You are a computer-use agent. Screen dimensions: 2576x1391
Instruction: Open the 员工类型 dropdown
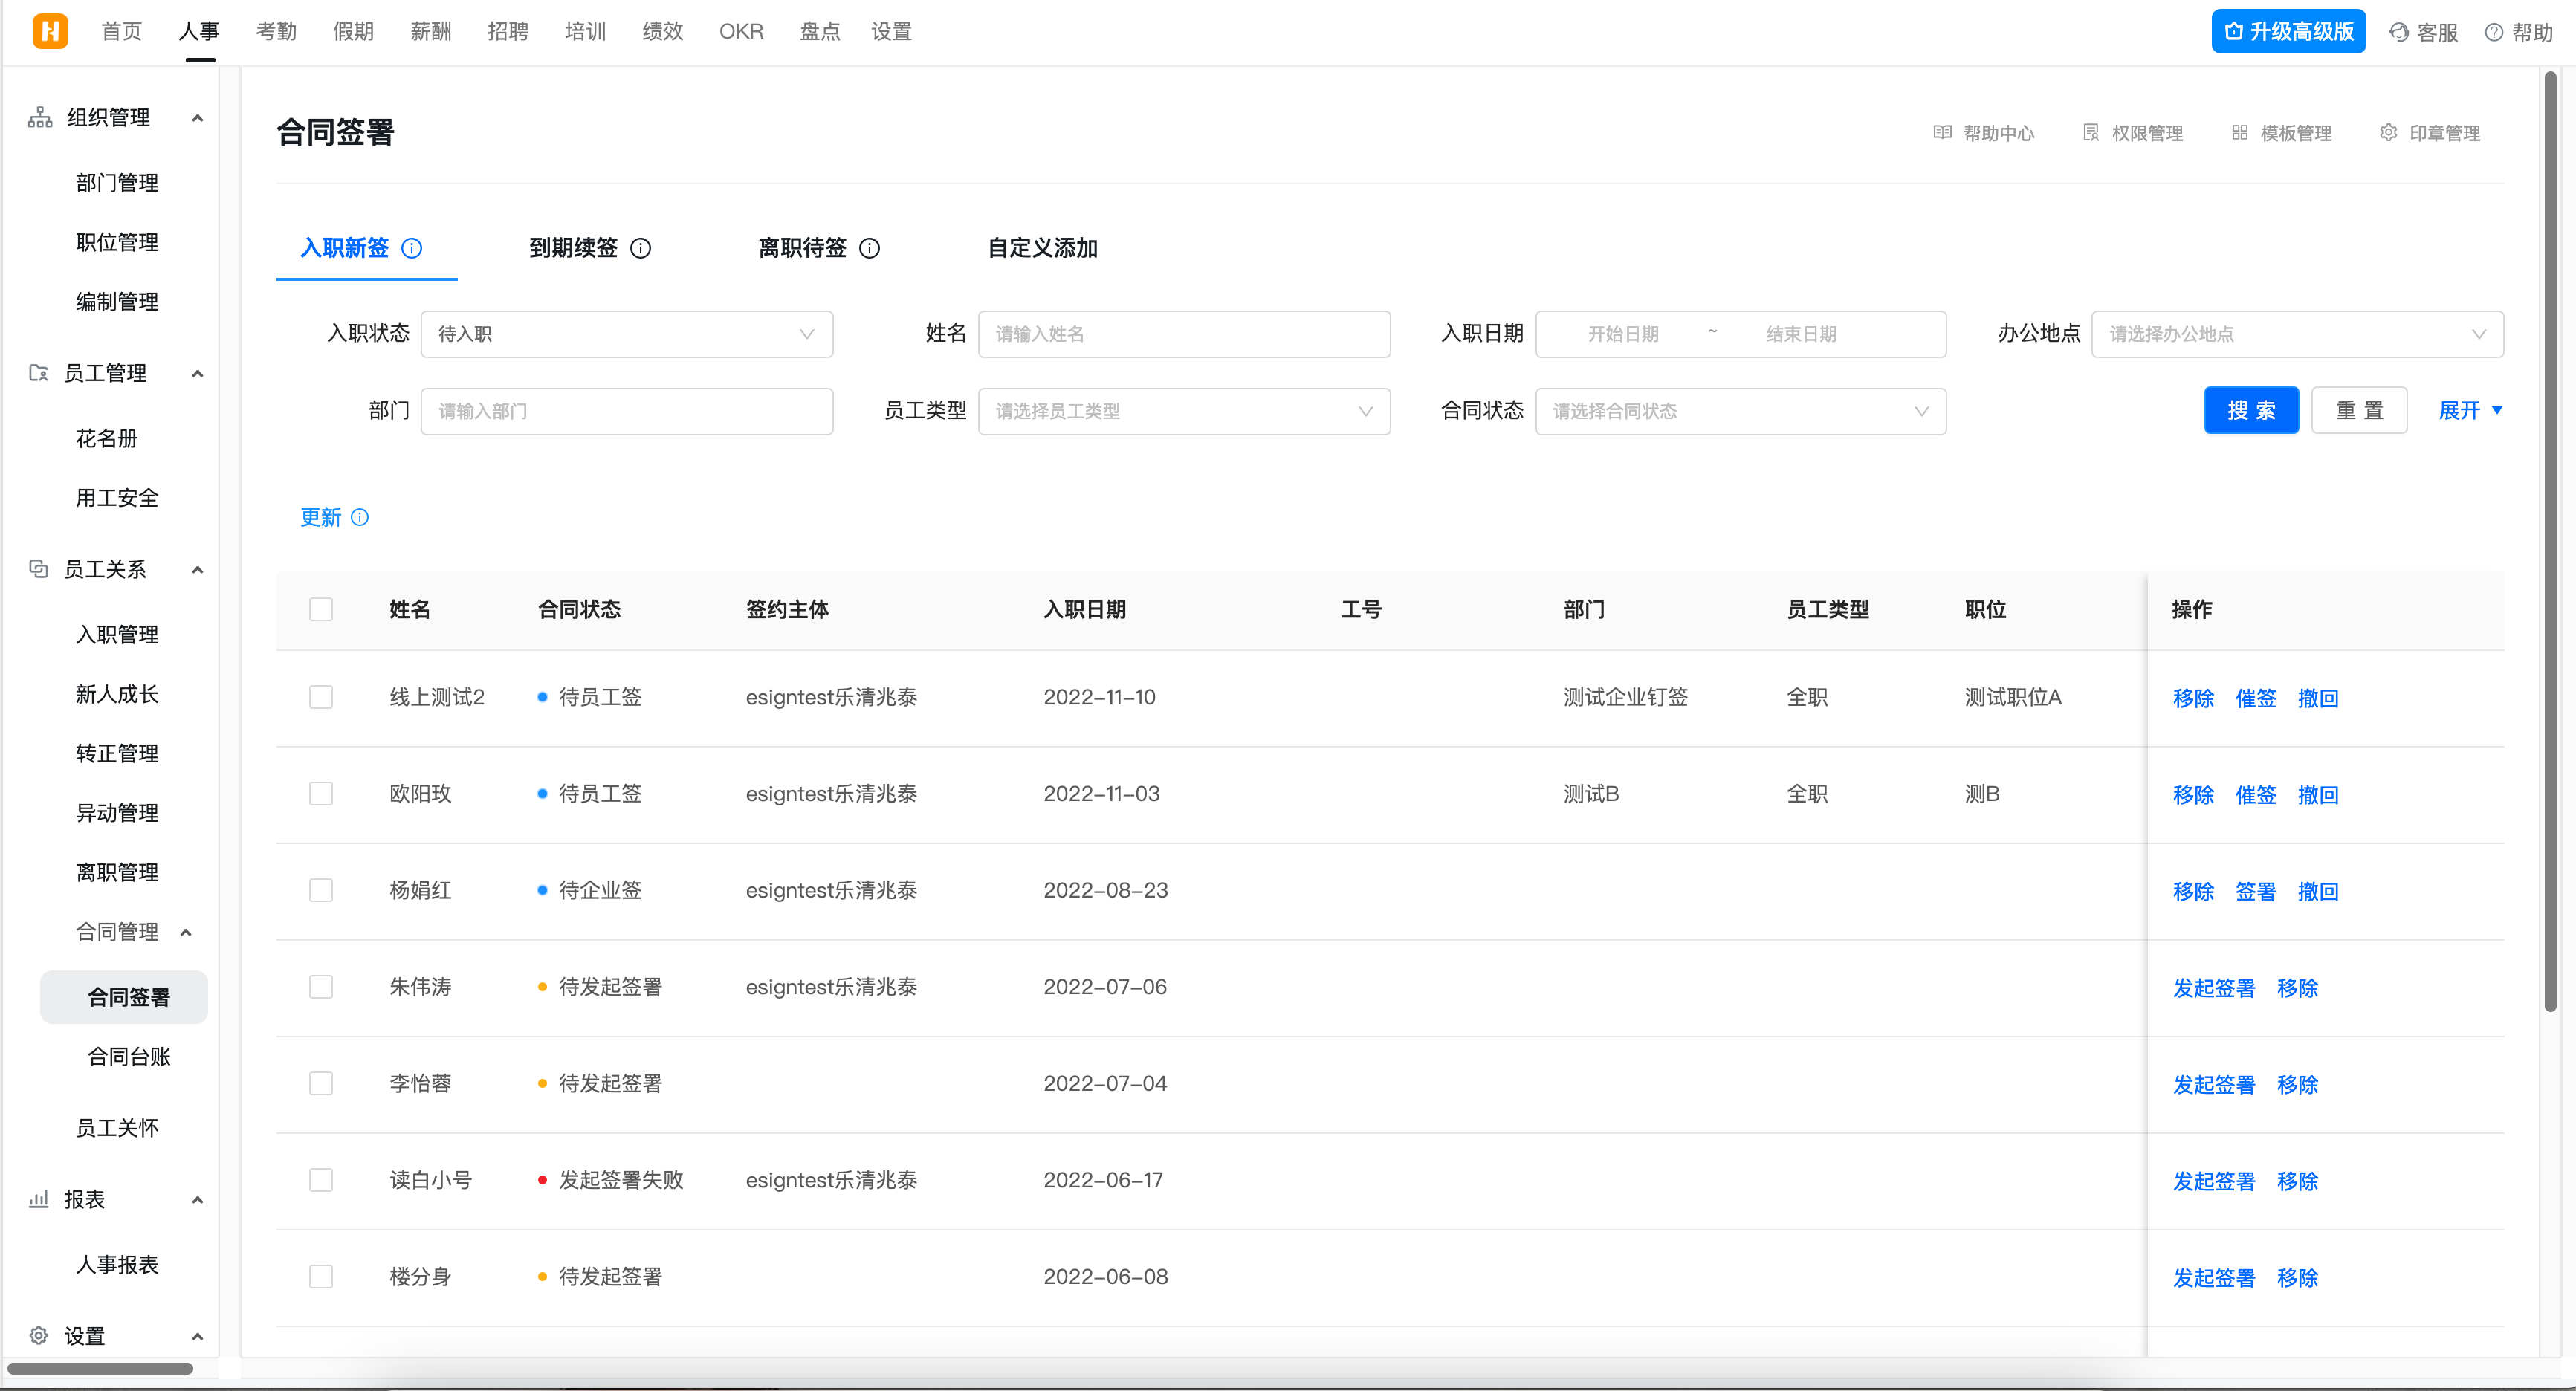tap(1184, 411)
